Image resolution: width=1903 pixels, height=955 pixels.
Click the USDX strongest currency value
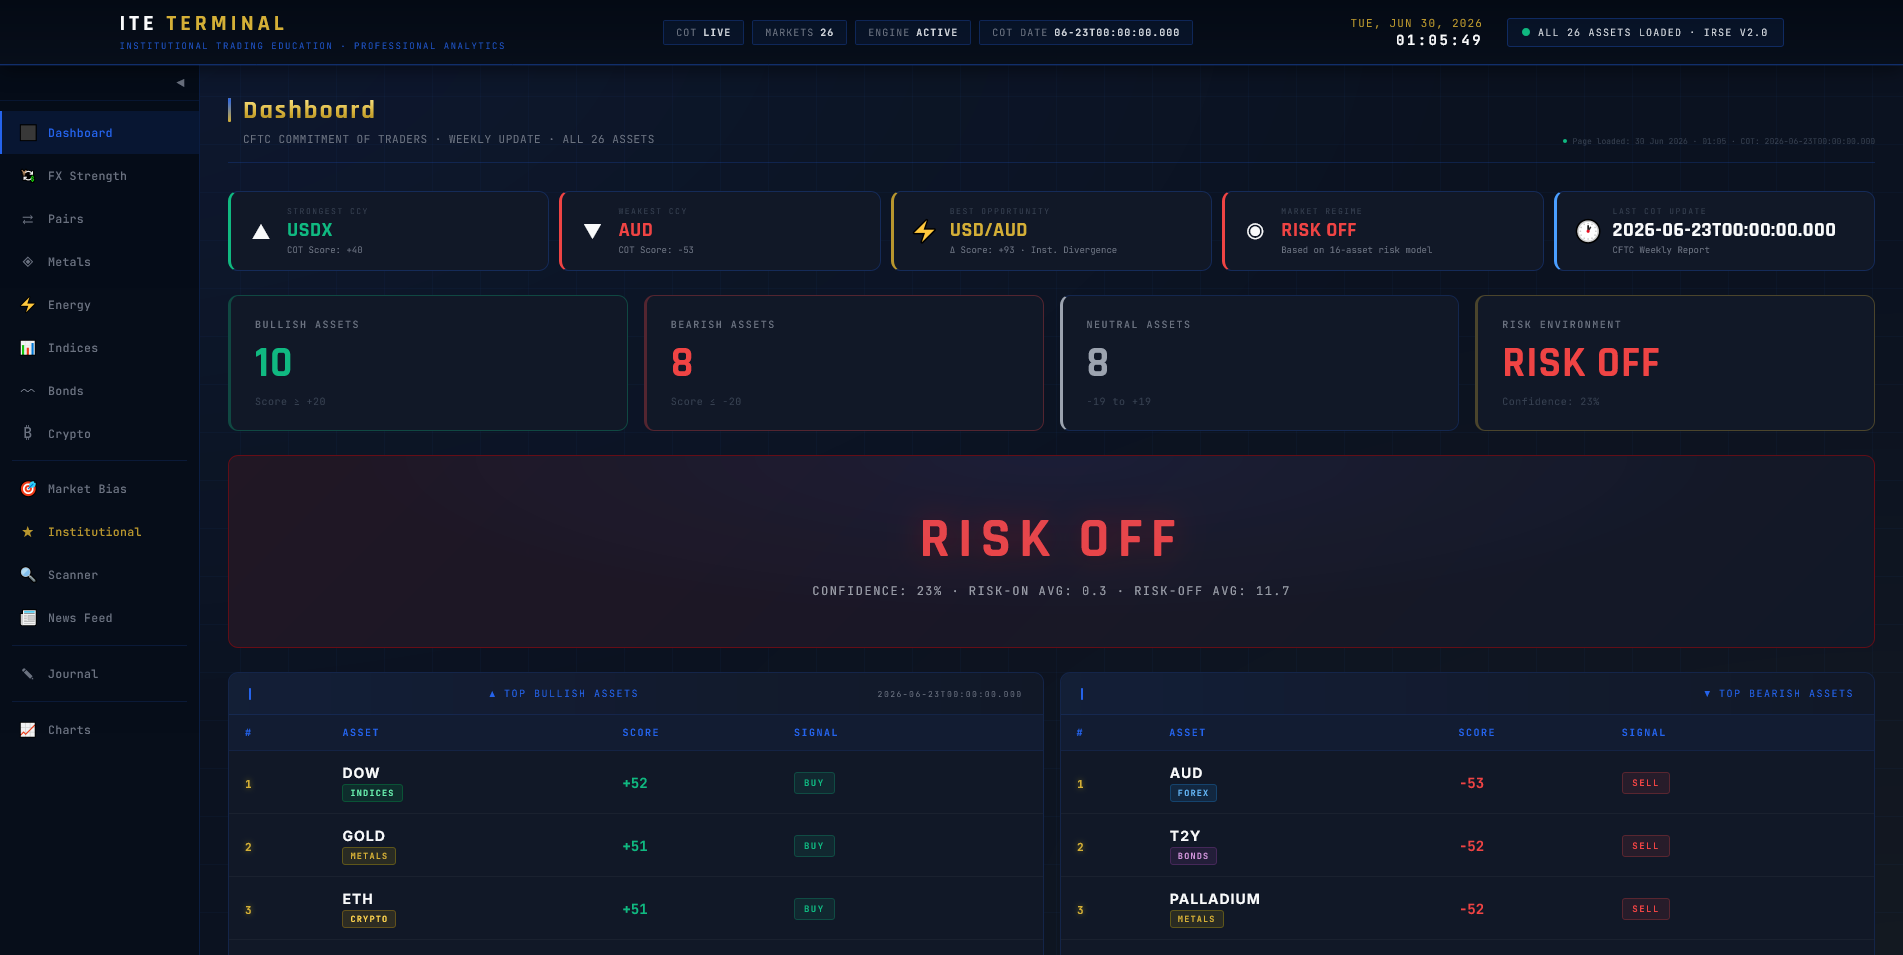click(x=309, y=230)
